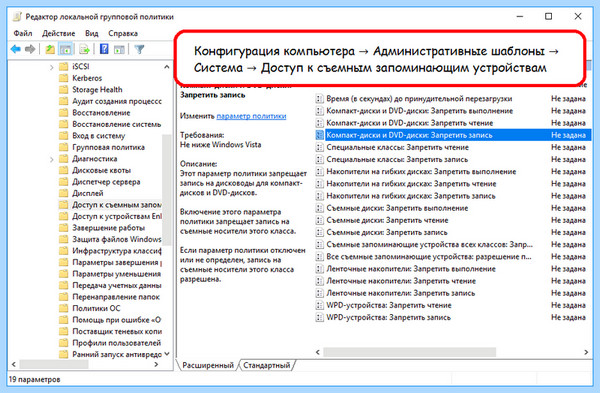Viewport: 600px width, 393px height.
Task: Select 'Накопители на гибких дисках: Запретить запись'
Action: [x=411, y=196]
